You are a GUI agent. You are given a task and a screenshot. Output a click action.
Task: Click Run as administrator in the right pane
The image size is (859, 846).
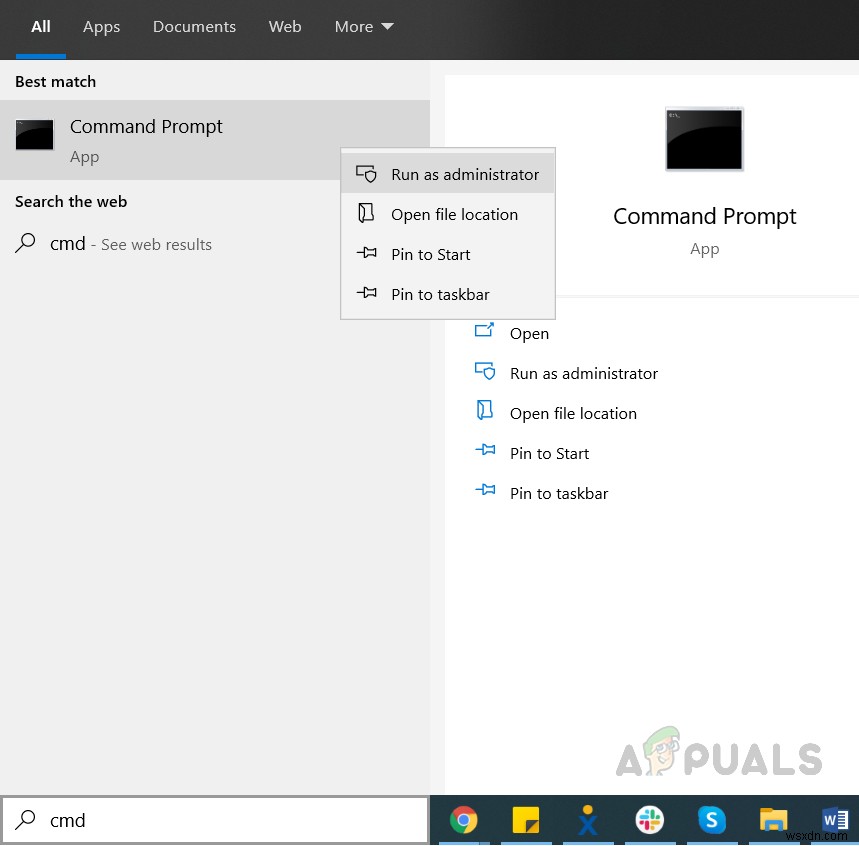583,374
